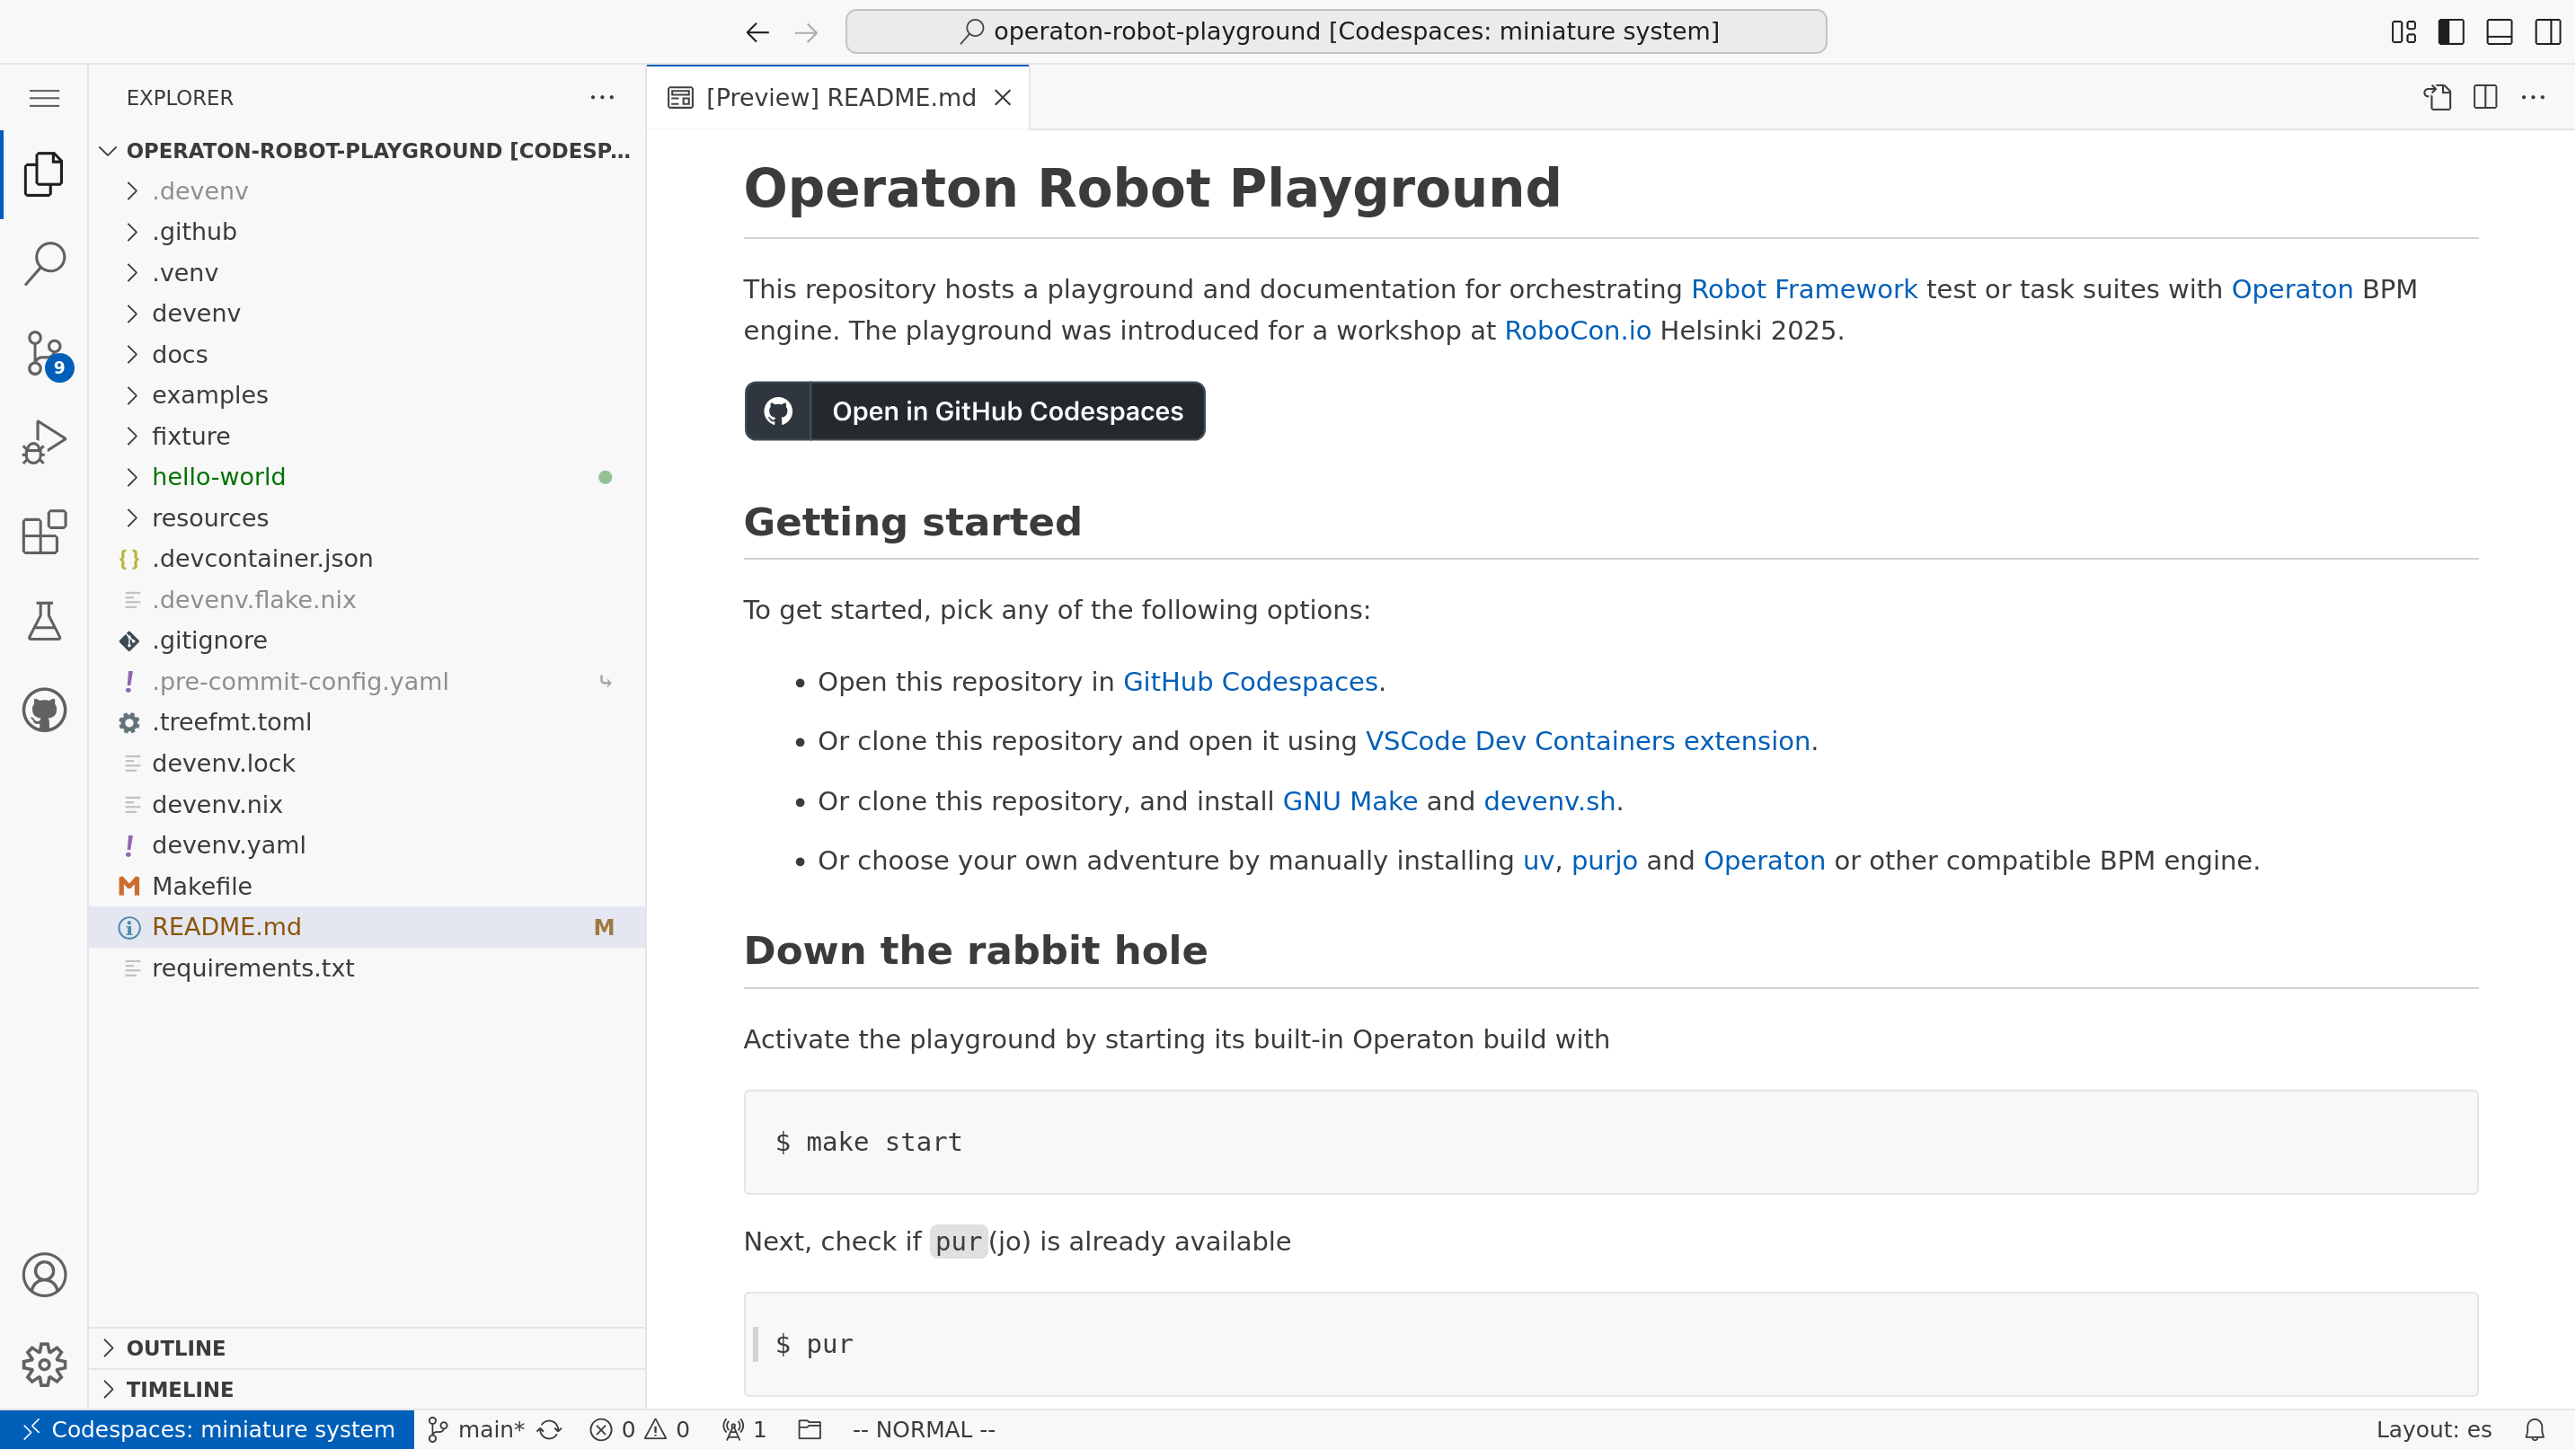Expand the devenv folder
Screen dimensions: 2576x1449
tap(367, 313)
